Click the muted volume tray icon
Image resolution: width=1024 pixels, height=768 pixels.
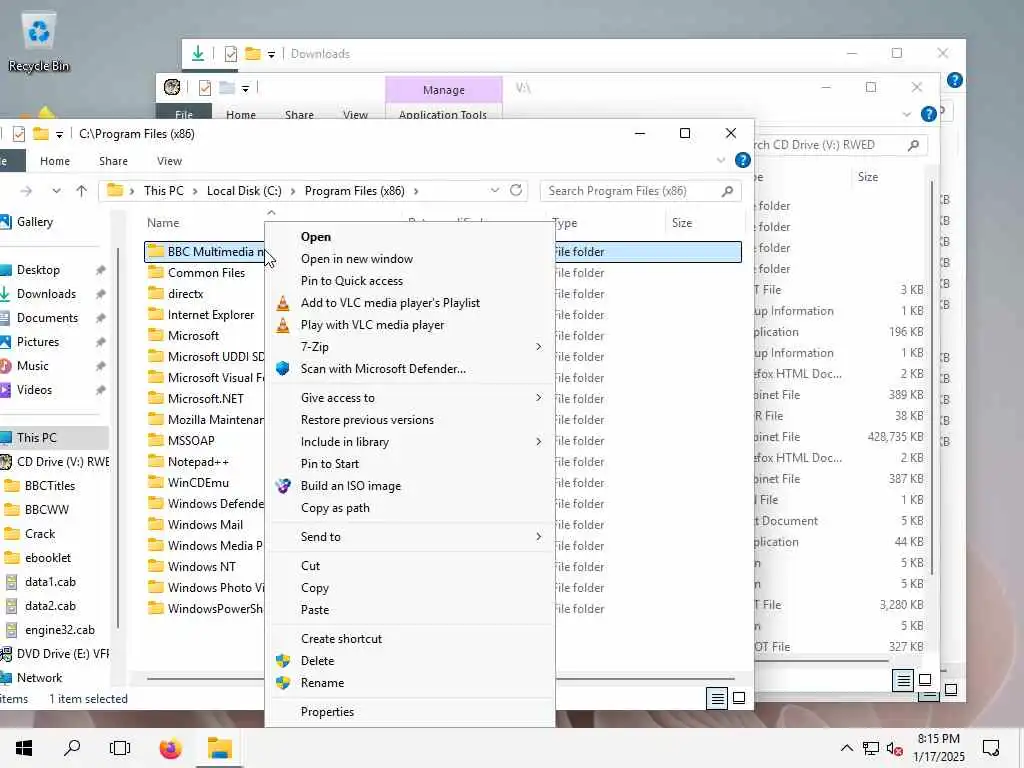895,749
